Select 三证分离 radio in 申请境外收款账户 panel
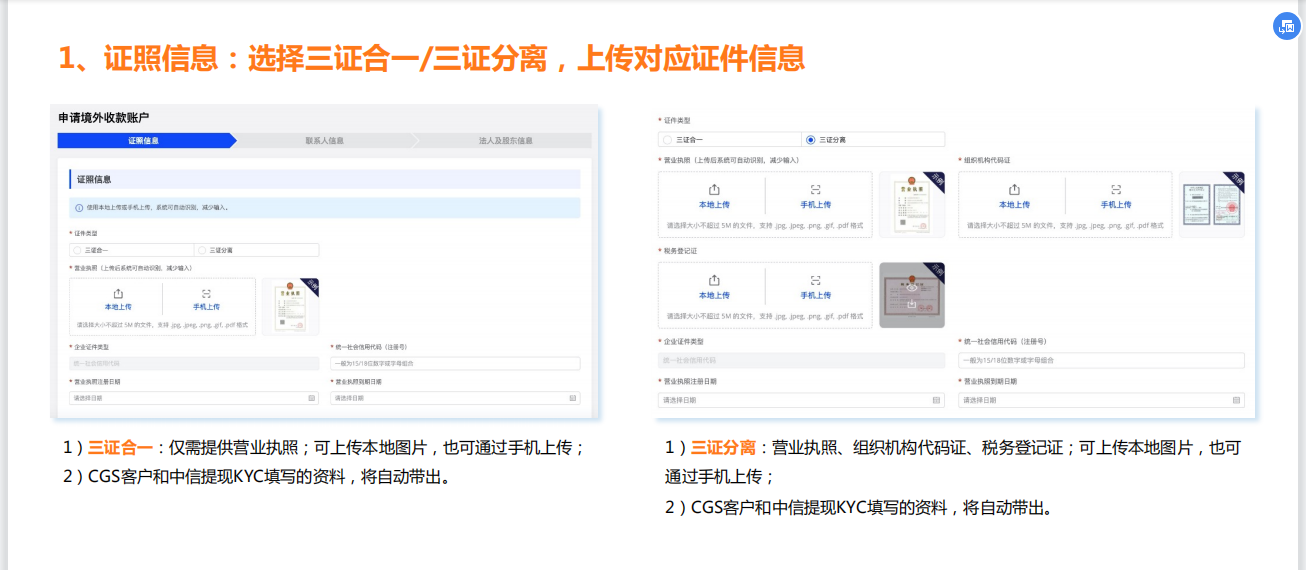1306x570 pixels. point(202,250)
